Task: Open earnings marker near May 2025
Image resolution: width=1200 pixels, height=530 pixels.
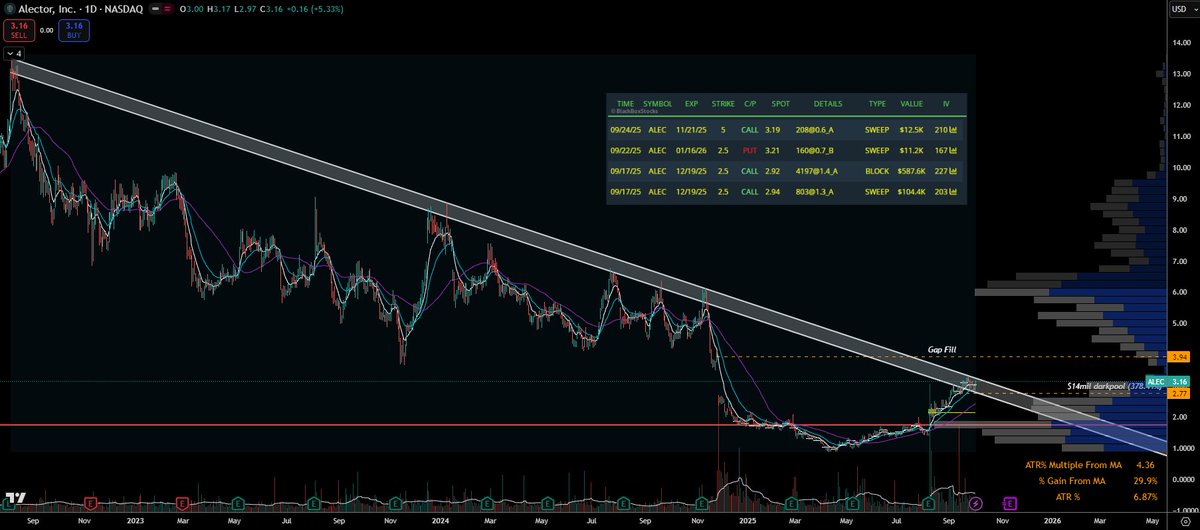Action: (x=851, y=502)
